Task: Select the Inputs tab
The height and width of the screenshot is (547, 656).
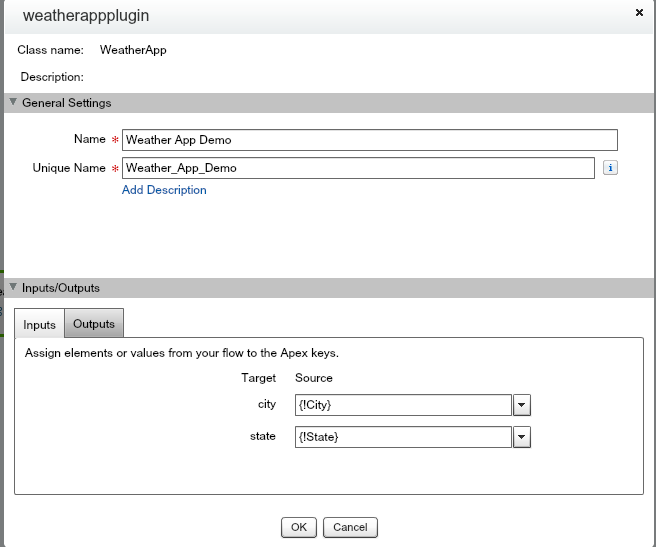Action: coord(39,325)
